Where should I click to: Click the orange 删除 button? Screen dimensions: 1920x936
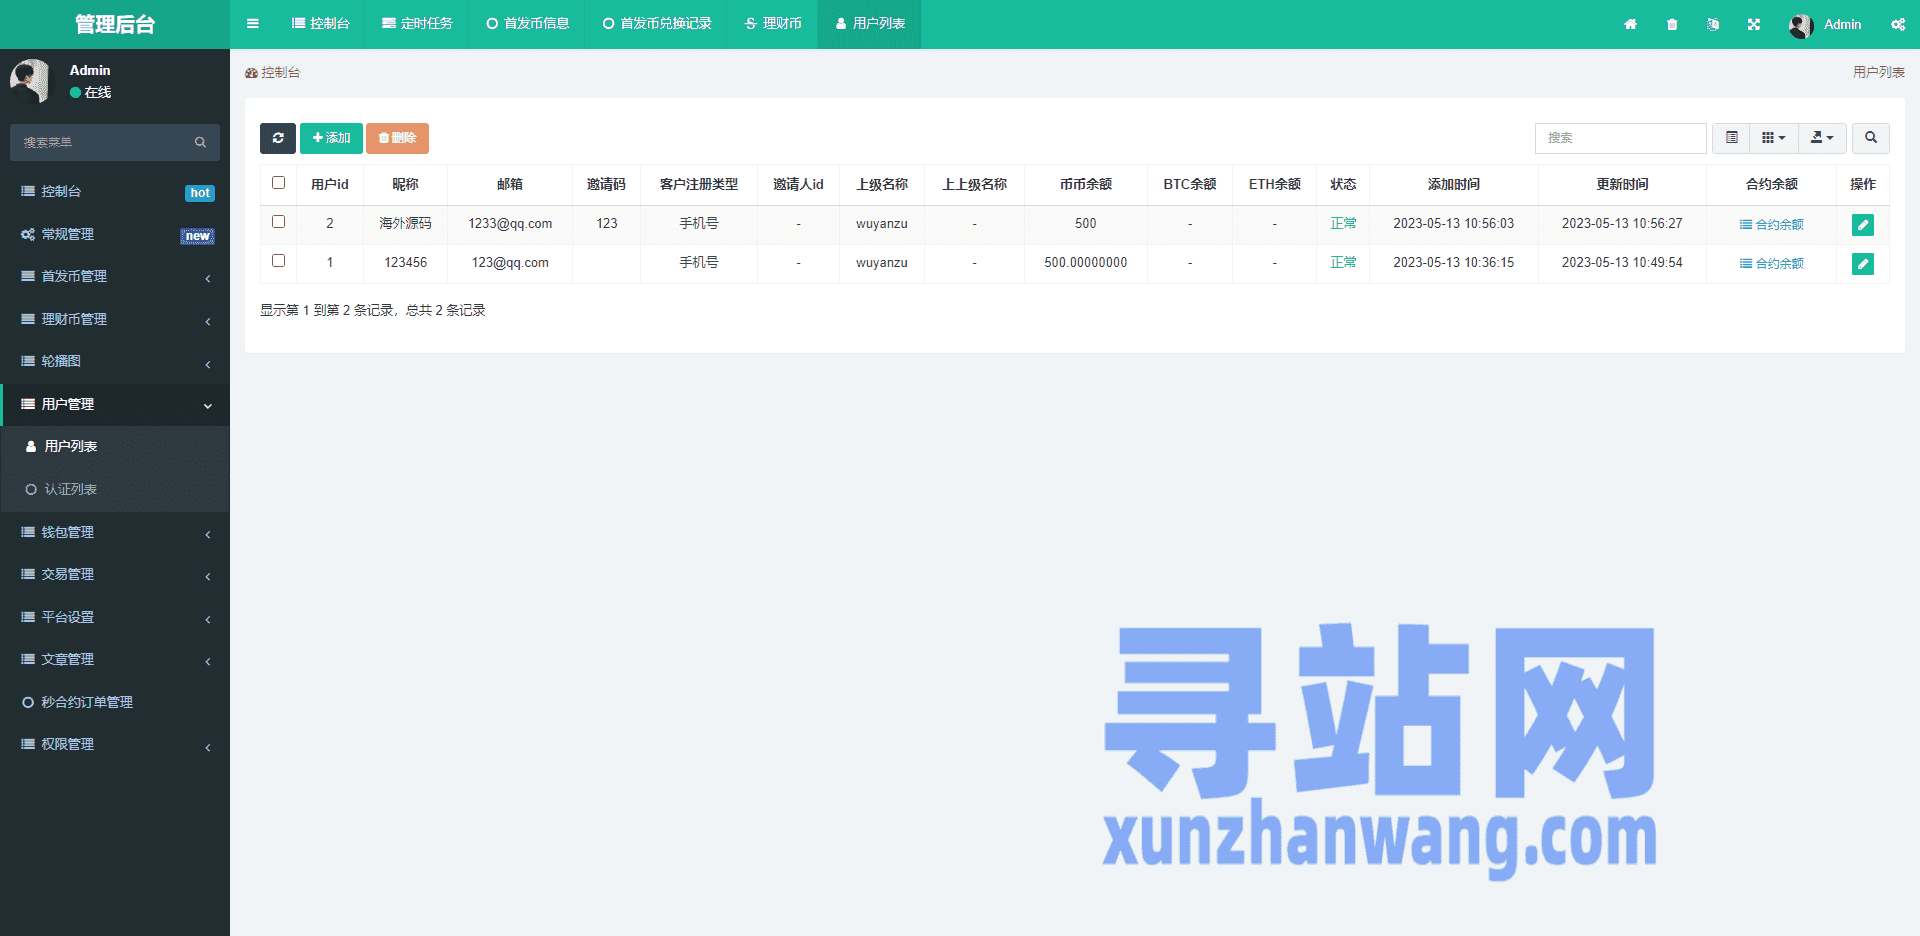click(397, 138)
